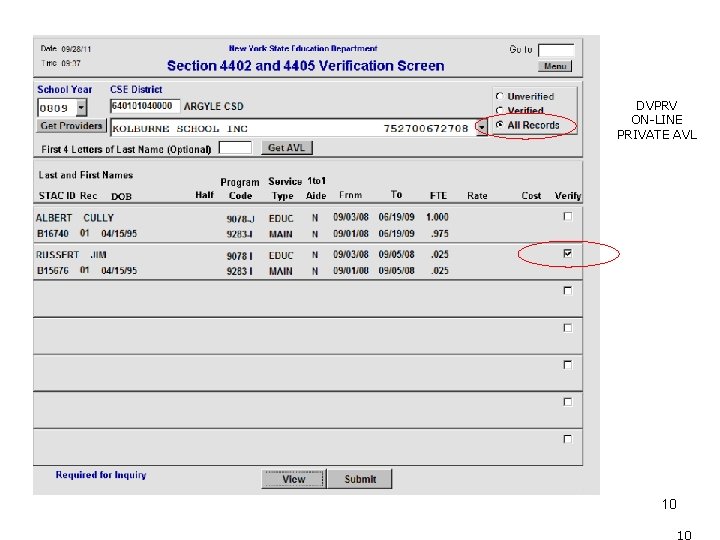Click STAC ID B16740

click(52, 233)
